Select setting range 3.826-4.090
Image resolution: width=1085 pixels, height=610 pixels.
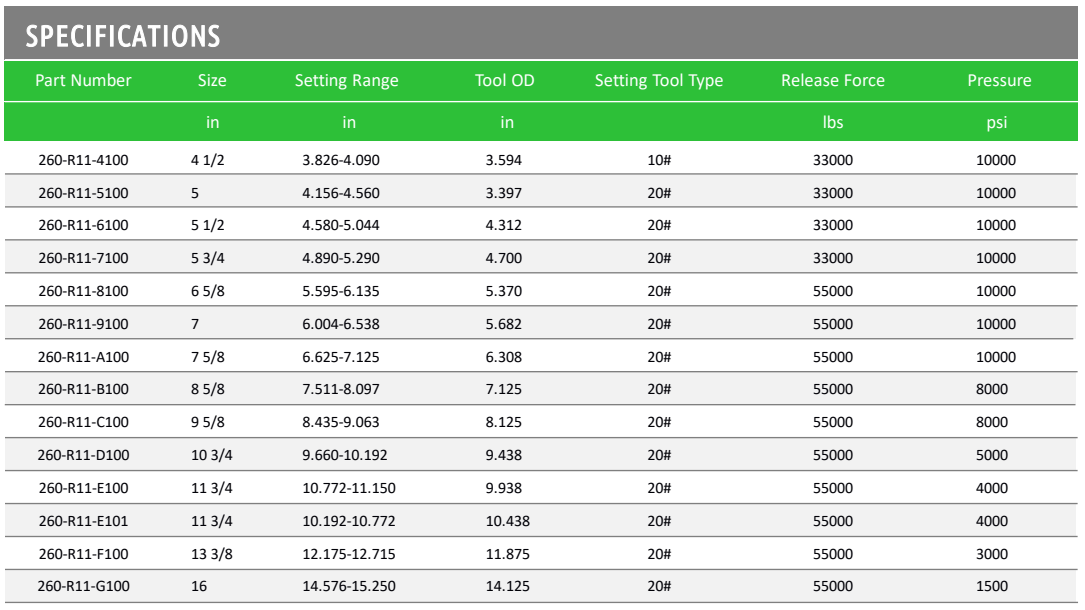pyautogui.click(x=341, y=160)
